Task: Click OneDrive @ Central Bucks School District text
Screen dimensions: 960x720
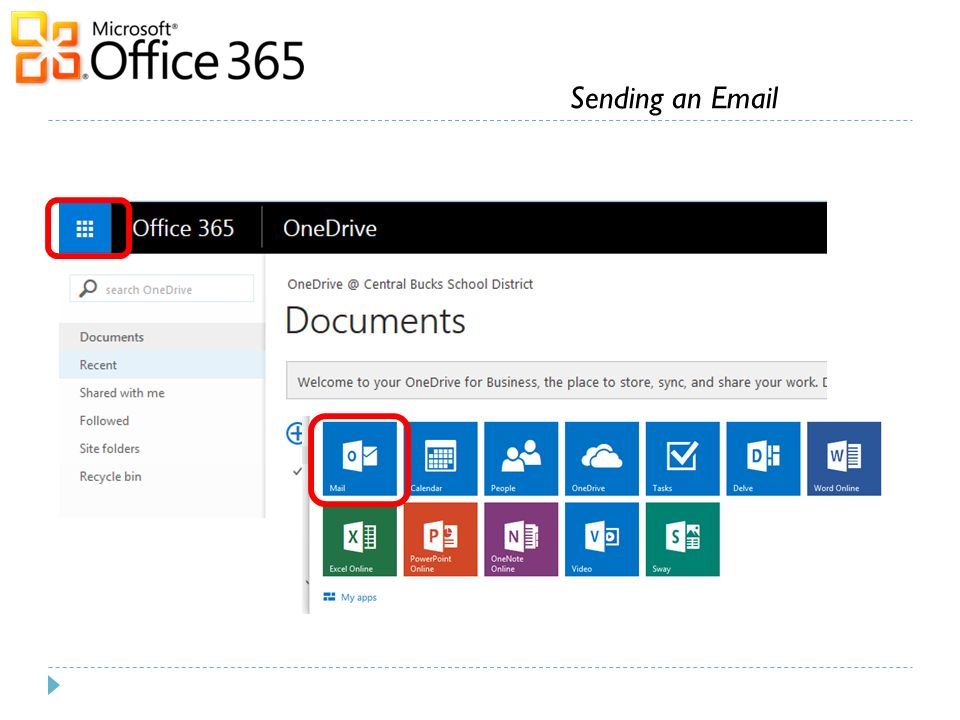Action: (x=410, y=284)
